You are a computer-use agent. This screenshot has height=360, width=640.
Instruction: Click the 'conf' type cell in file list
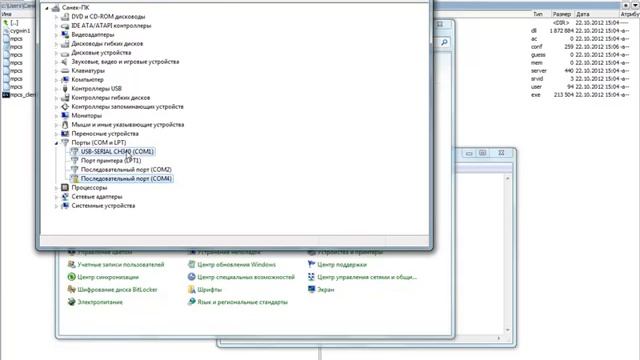click(x=537, y=47)
